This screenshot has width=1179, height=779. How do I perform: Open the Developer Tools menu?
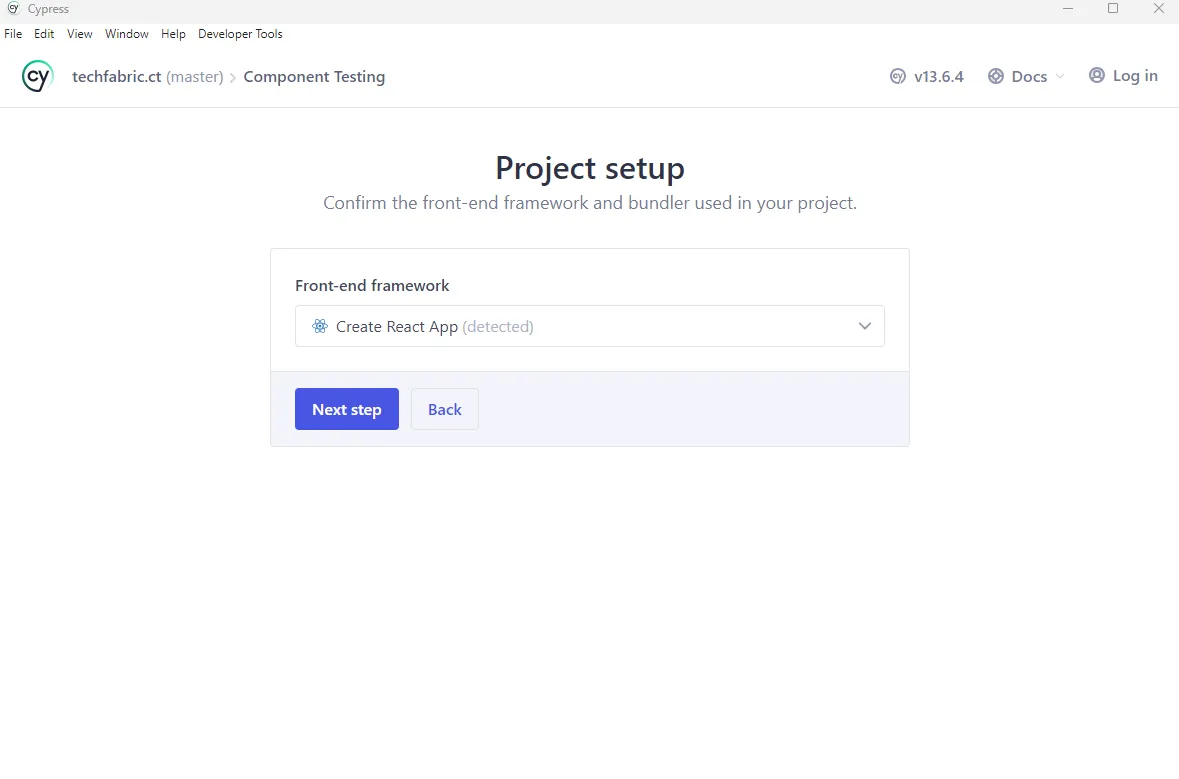coord(240,33)
